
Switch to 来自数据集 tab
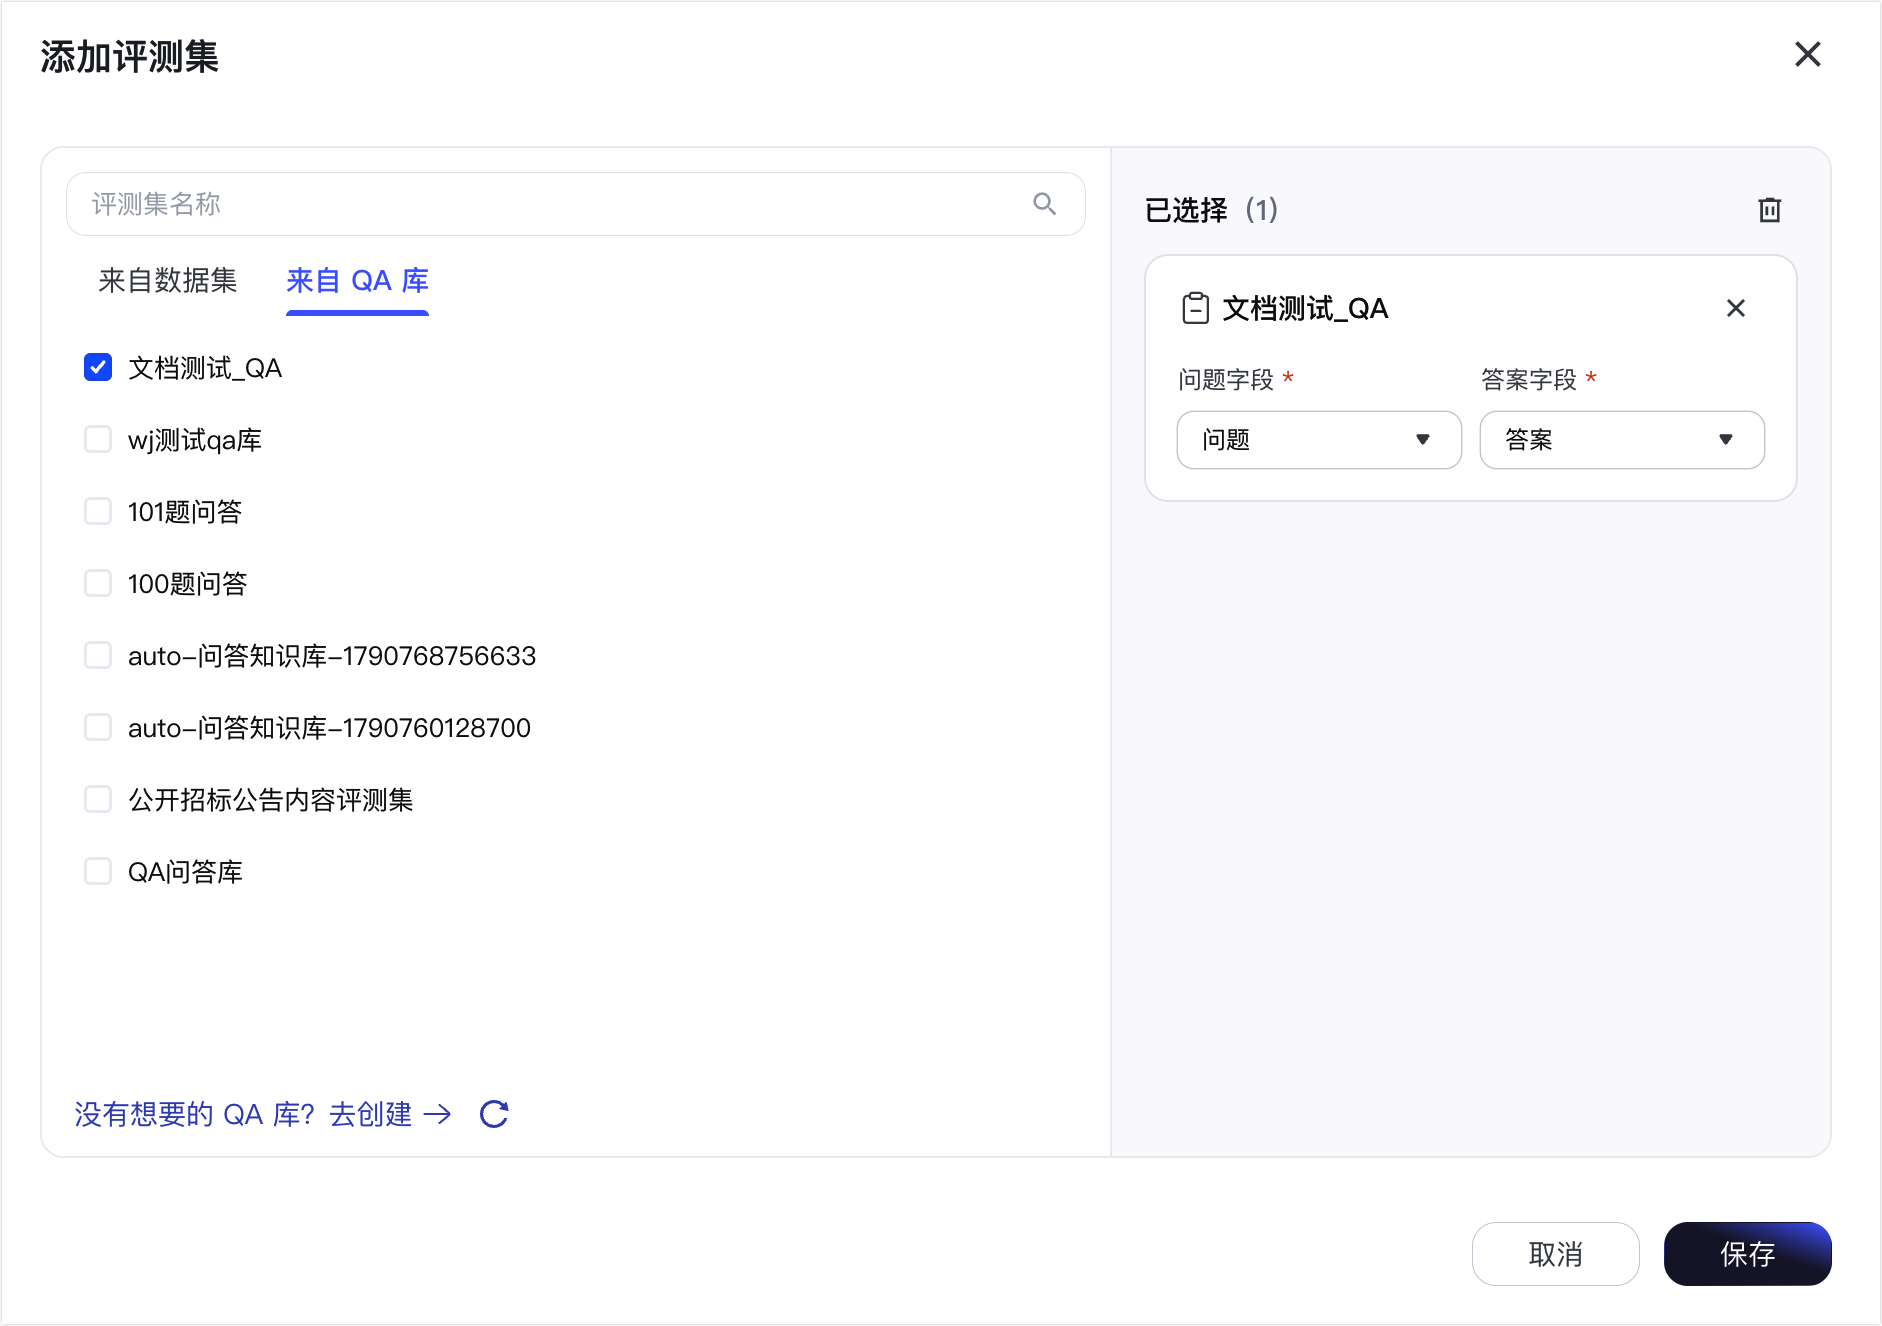tap(168, 281)
